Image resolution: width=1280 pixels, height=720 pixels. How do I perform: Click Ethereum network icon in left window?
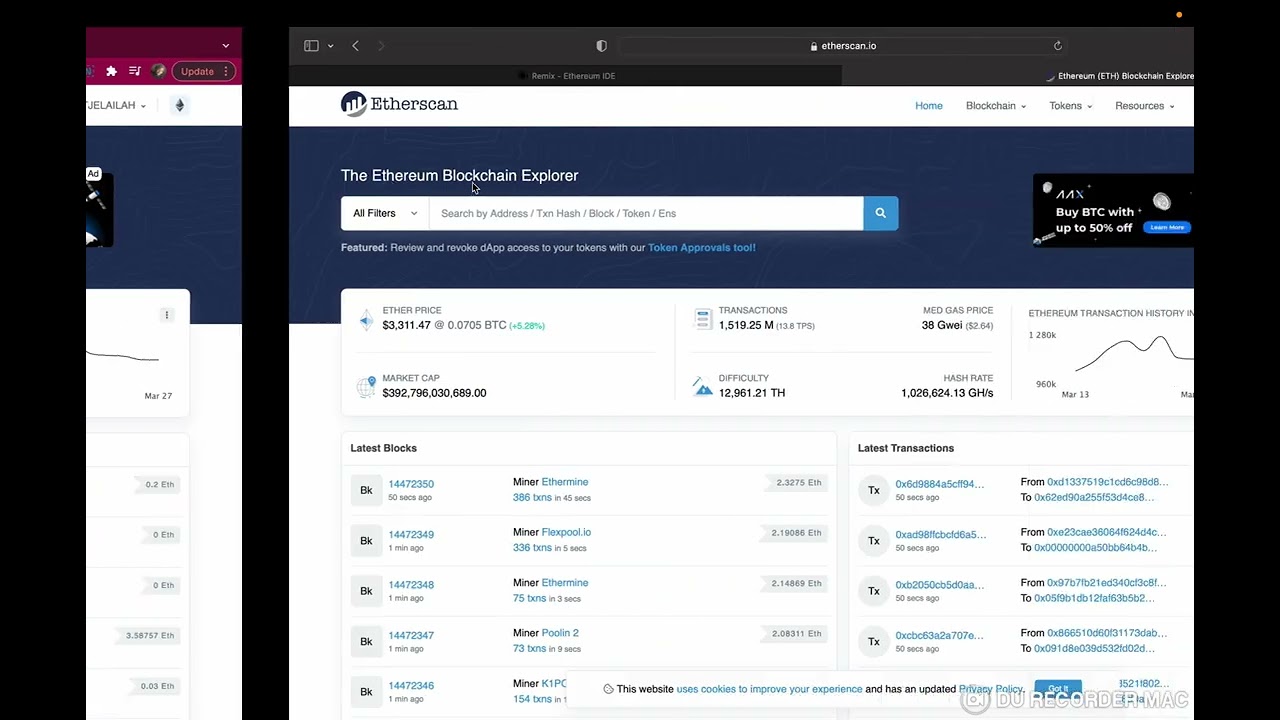pos(179,105)
